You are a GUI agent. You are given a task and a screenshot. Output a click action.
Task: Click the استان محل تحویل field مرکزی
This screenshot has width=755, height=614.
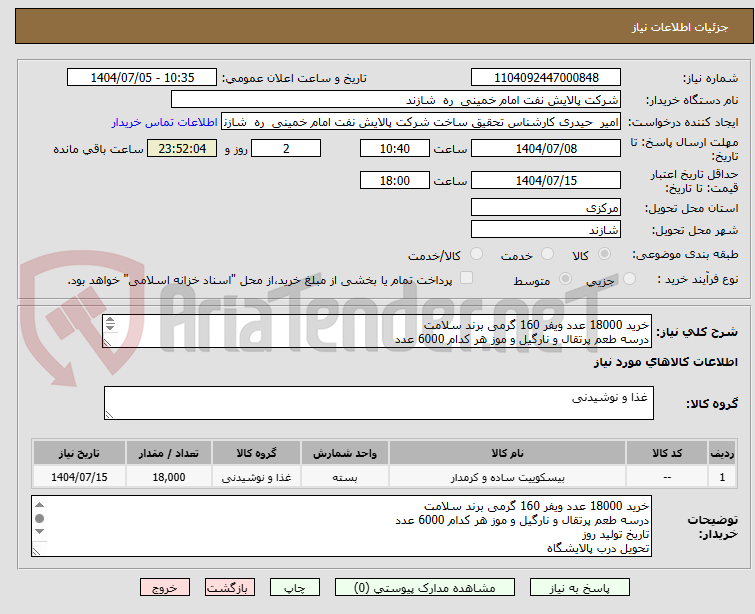click(x=546, y=208)
